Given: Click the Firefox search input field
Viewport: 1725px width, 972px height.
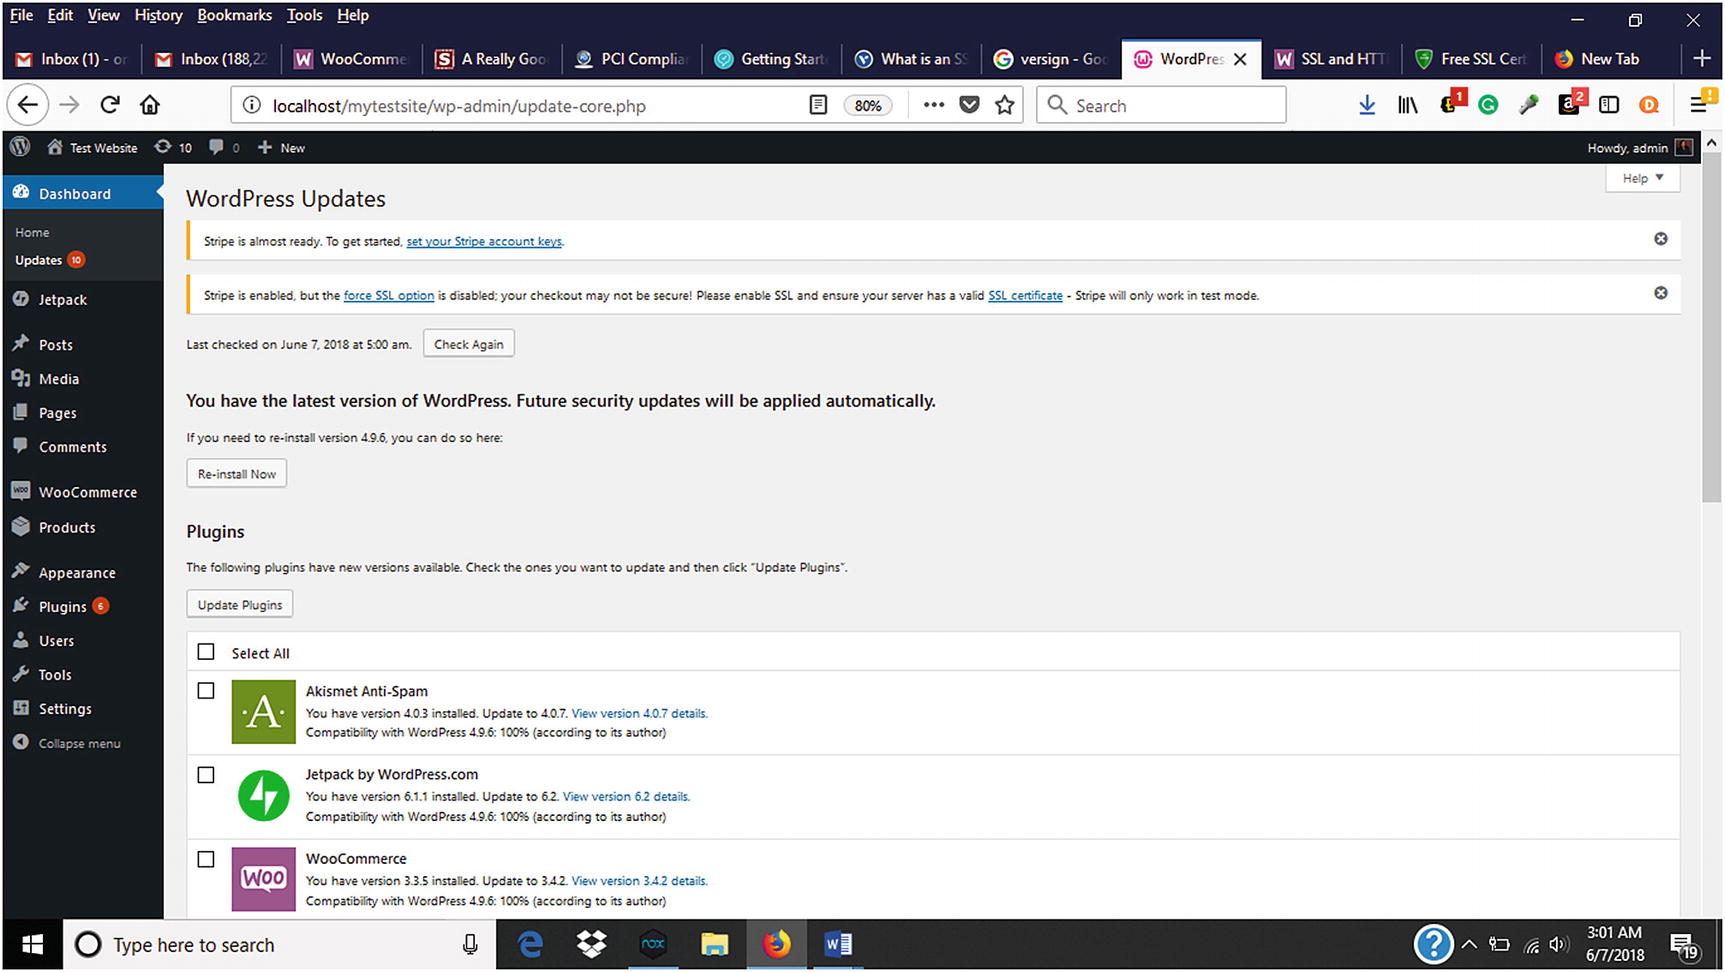Looking at the screenshot, I should click(x=1170, y=105).
